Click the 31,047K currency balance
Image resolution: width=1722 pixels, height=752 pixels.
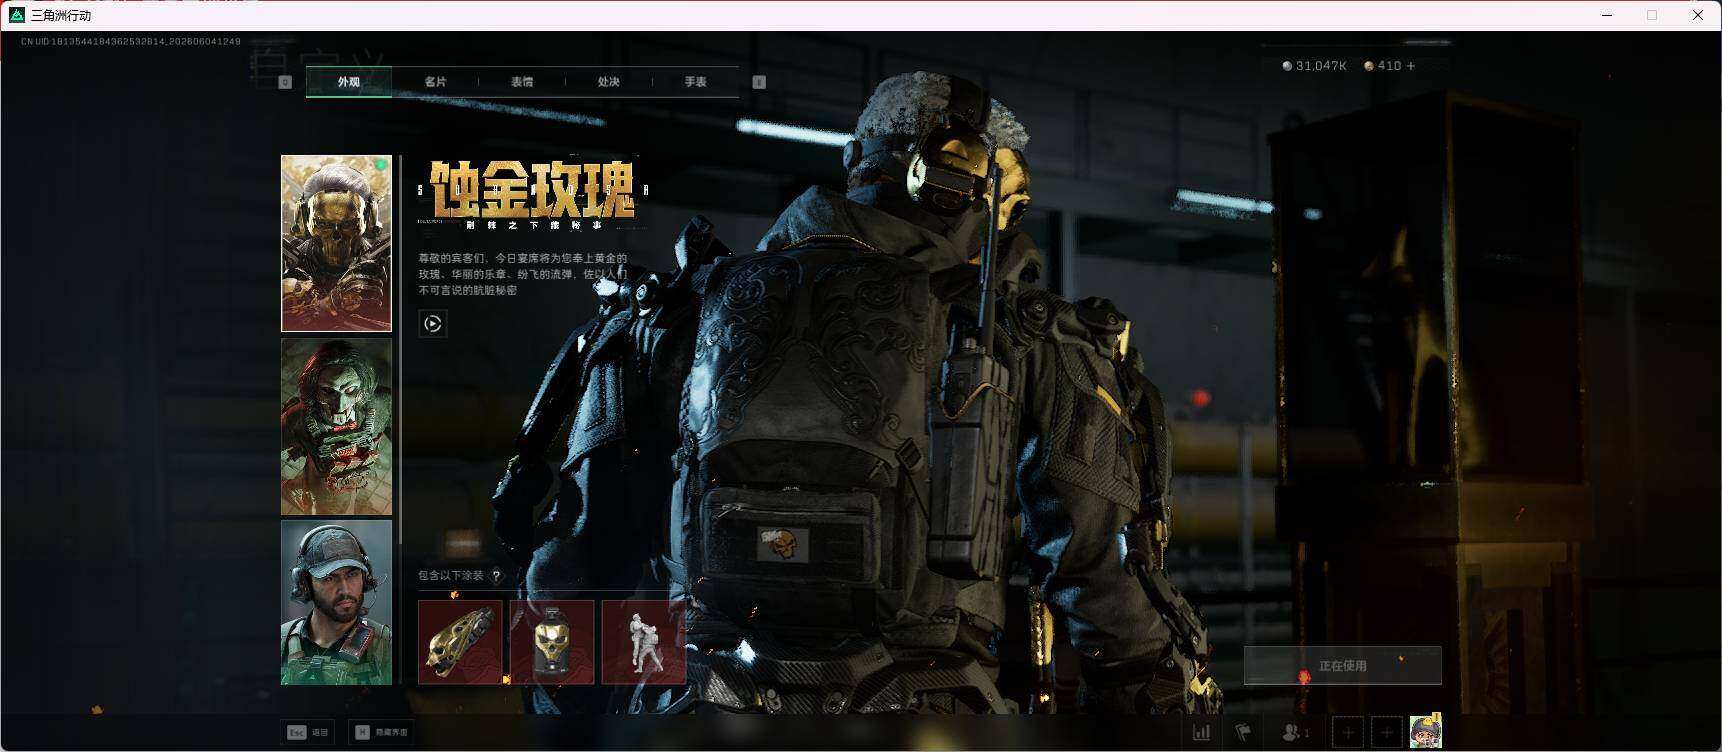[x=1314, y=66]
